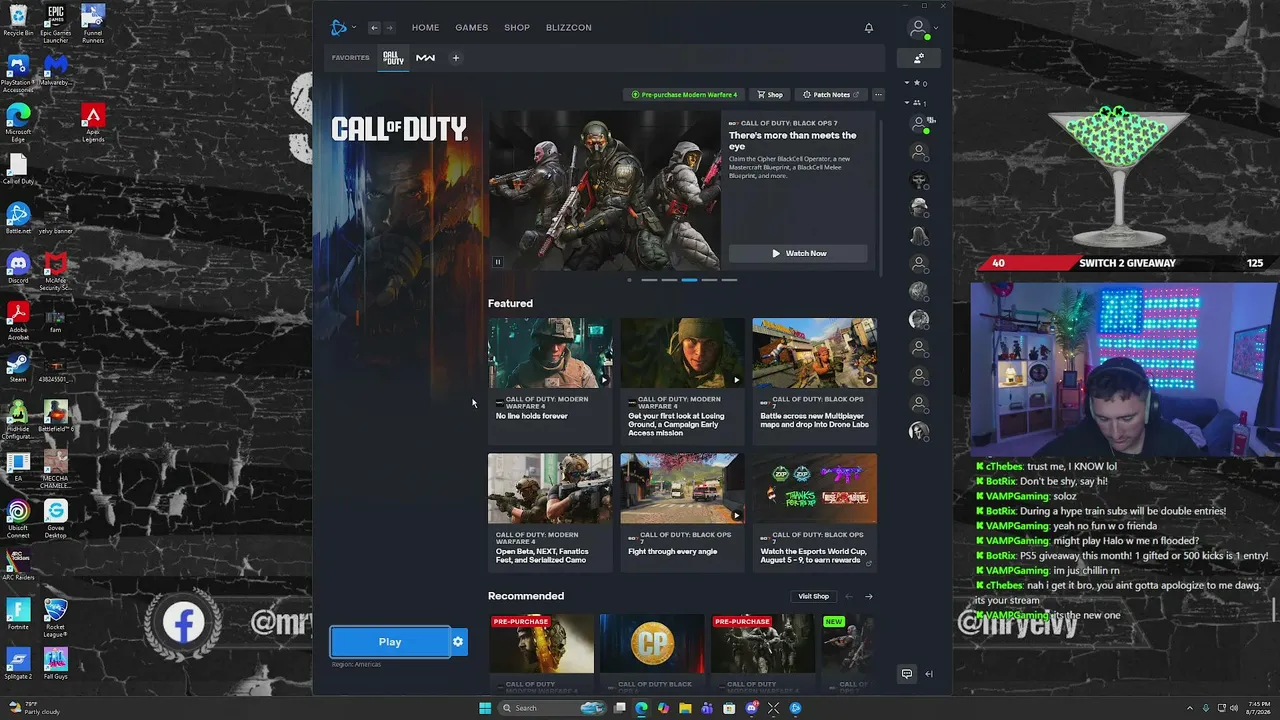Launch Fortnite desktop shortcut
This screenshot has width=1280, height=720.
pyautogui.click(x=18, y=615)
